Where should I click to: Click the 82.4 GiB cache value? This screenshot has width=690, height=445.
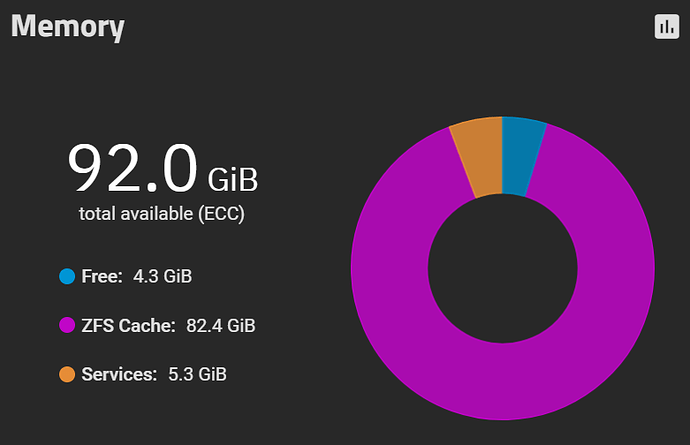220,326
